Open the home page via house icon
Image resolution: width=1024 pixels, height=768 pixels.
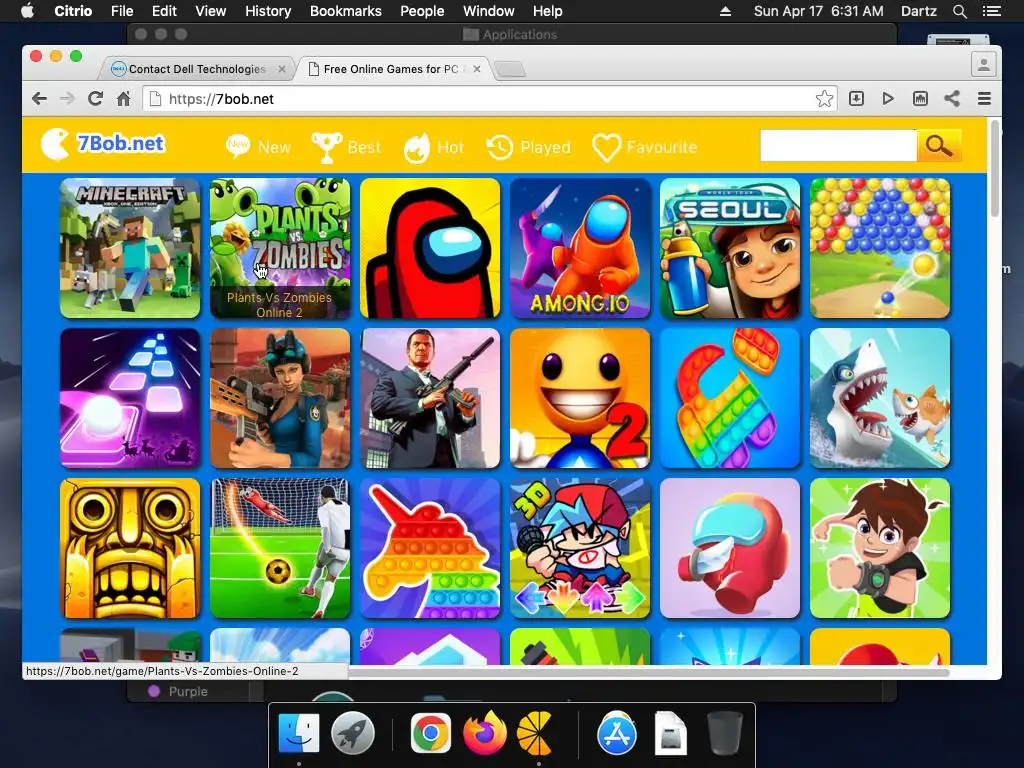tap(123, 99)
